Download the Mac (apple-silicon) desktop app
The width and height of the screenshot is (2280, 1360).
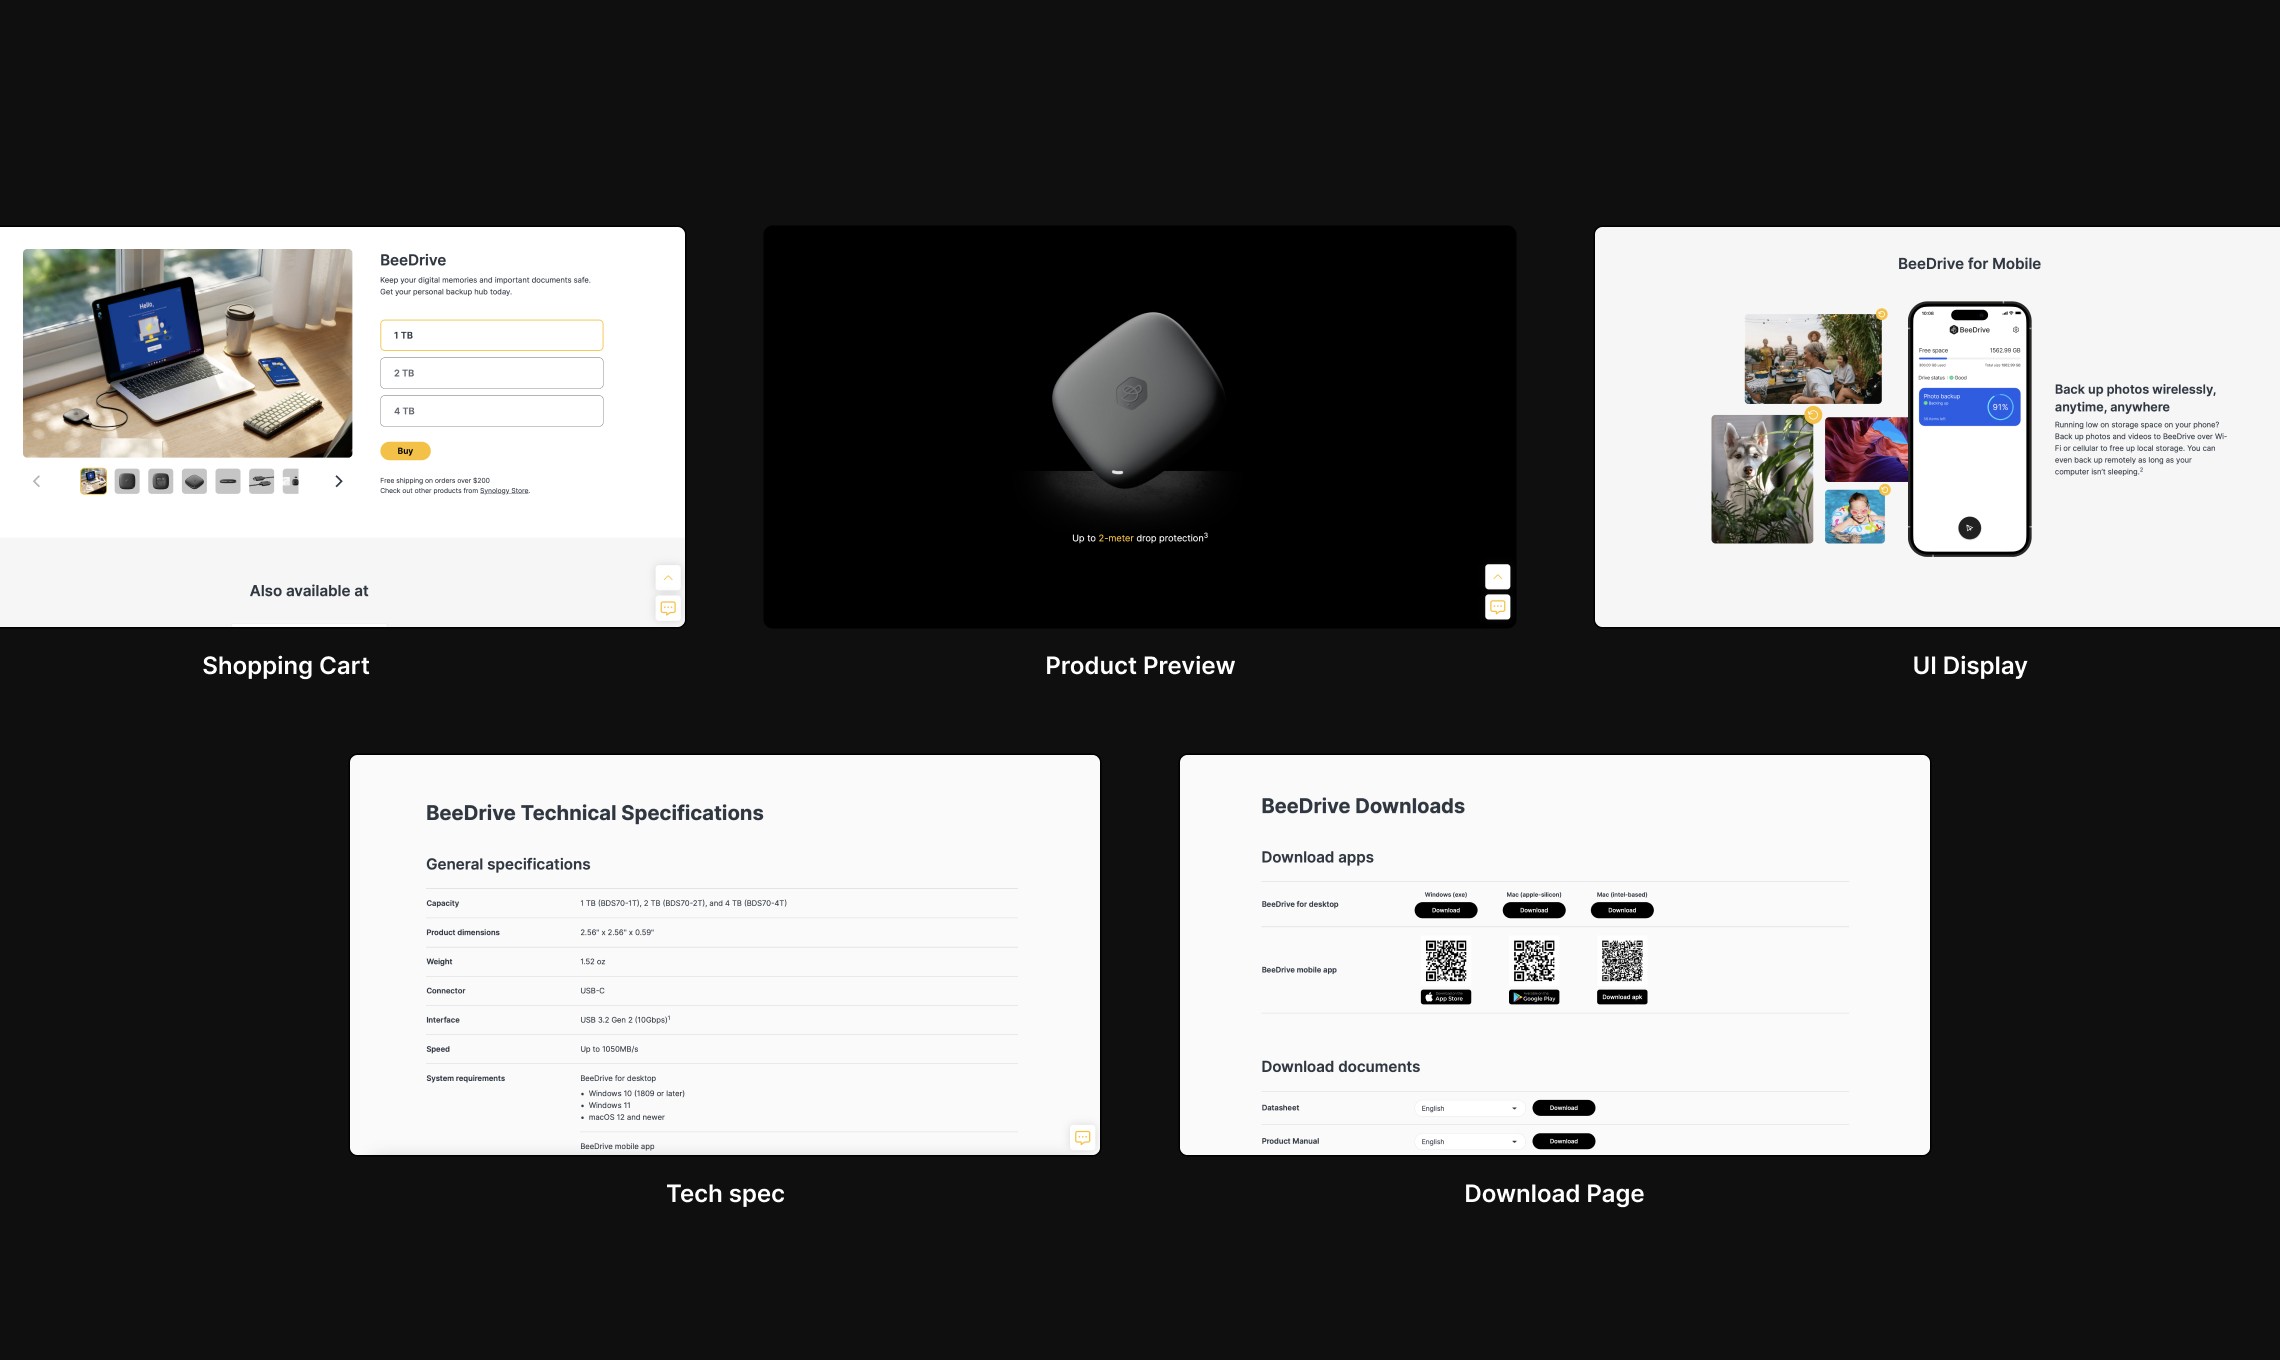pyautogui.click(x=1533, y=910)
